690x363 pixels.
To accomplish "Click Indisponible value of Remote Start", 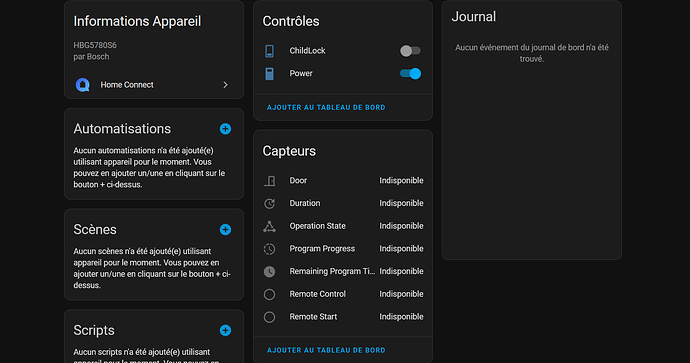I will (x=401, y=317).
